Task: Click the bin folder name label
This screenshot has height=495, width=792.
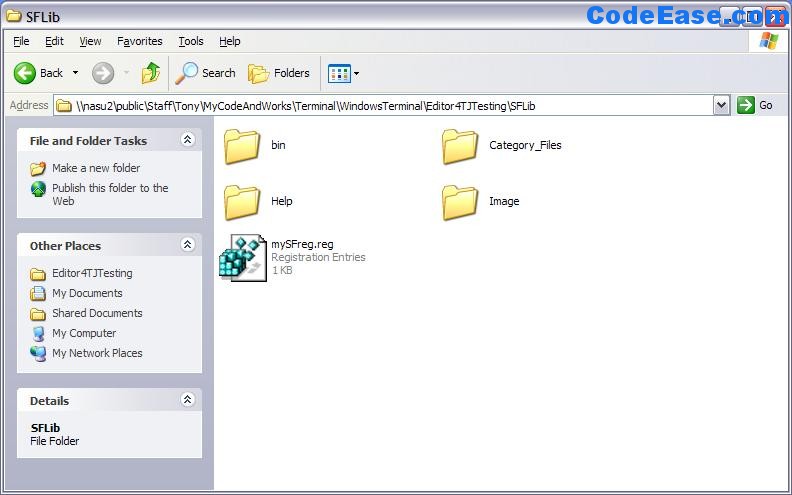Action: (278, 145)
